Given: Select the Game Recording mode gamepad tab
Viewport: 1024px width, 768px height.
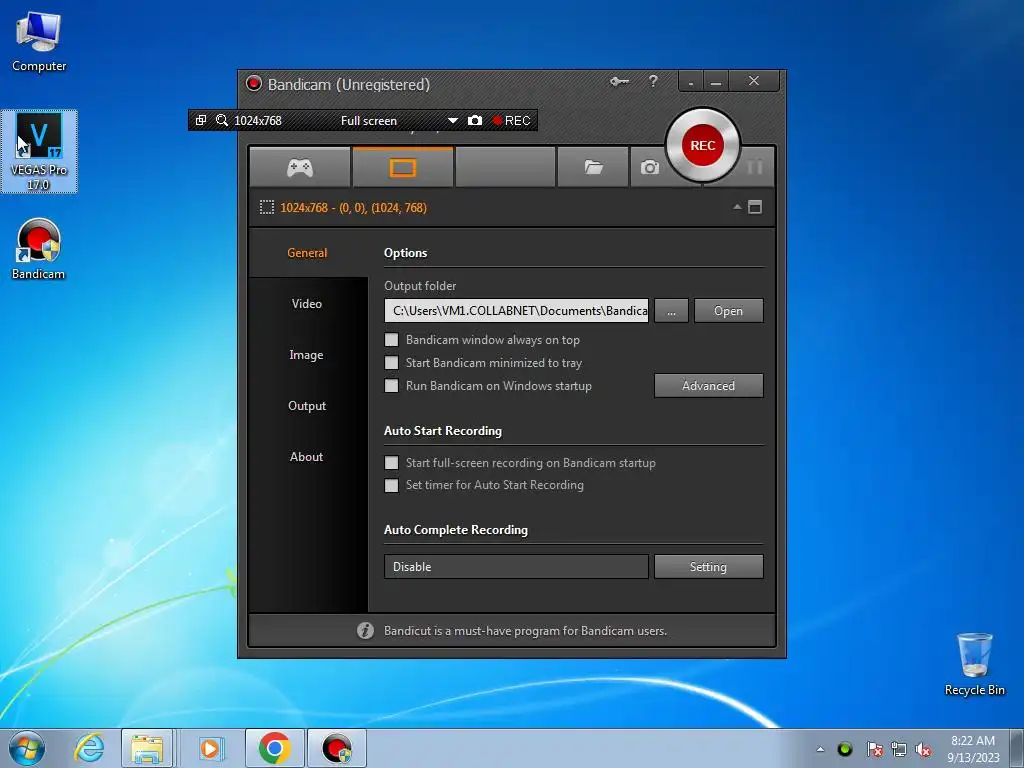Looking at the screenshot, I should (x=300, y=168).
